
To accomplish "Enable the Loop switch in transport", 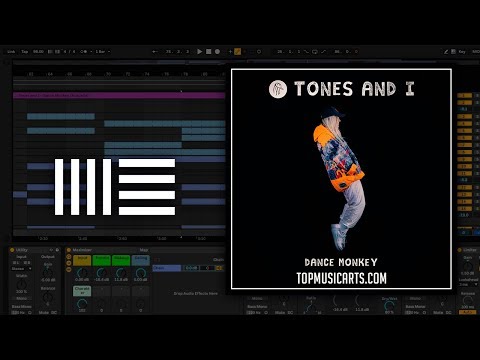I will [315, 52].
